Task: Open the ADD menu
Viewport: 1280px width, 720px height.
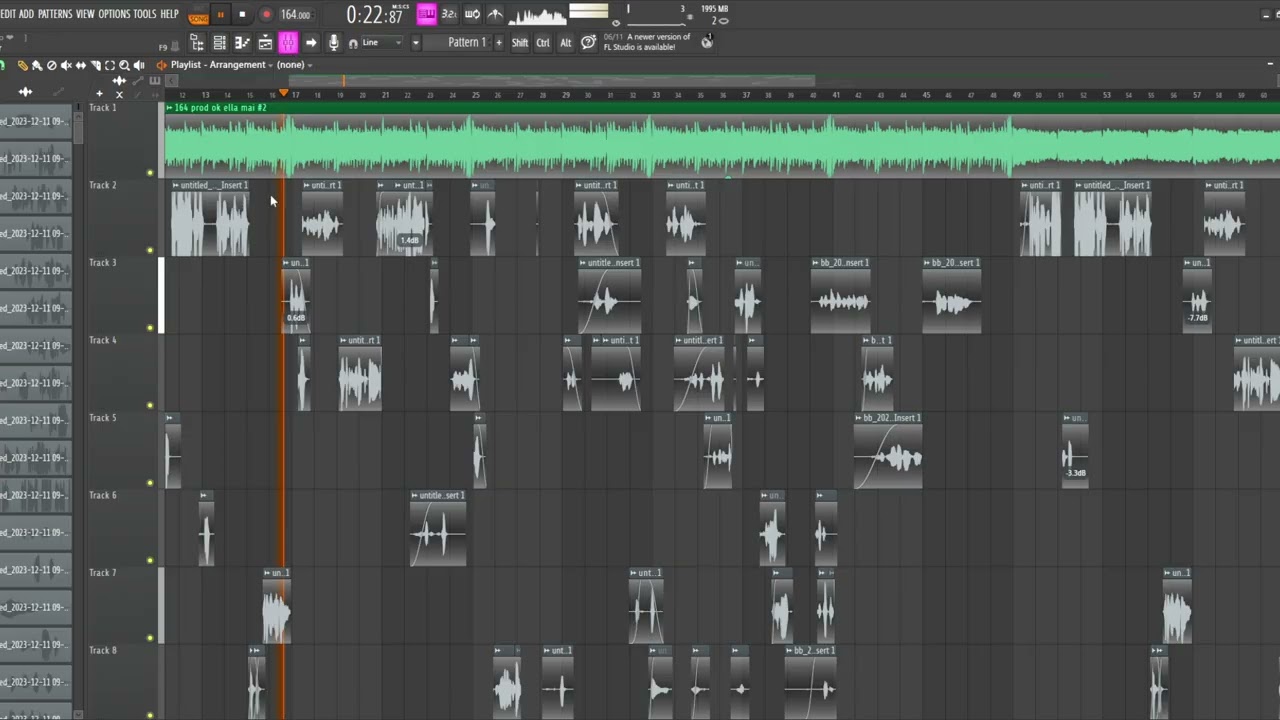Action: coord(26,14)
